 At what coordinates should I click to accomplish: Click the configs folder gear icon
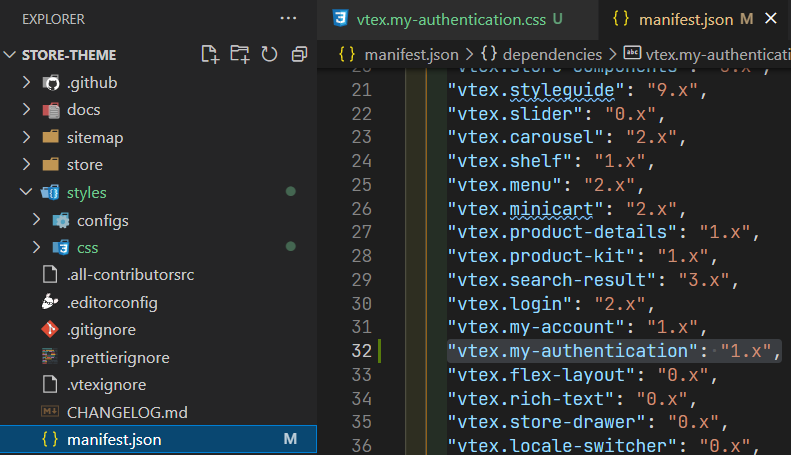61,220
